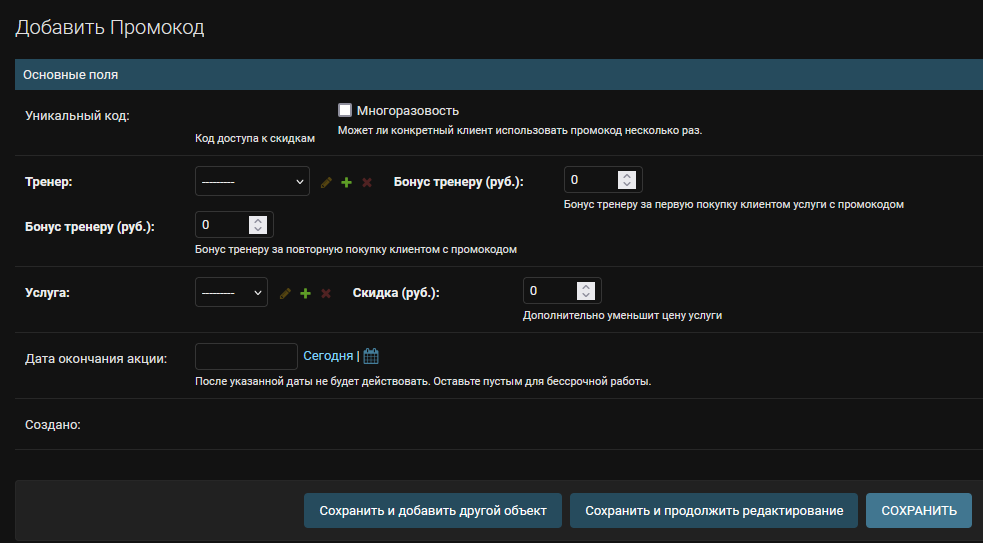Enable the Многоразовость checkbox
The width and height of the screenshot is (983, 543).
(x=345, y=110)
